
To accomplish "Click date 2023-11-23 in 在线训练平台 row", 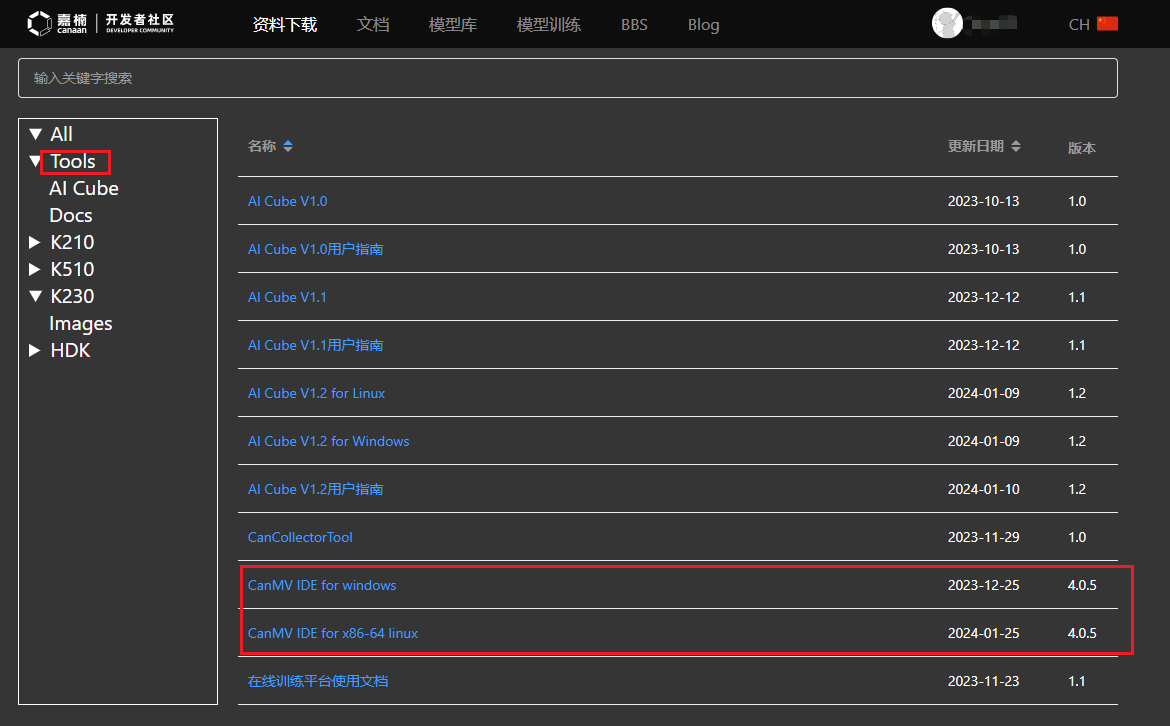I will click(x=983, y=681).
